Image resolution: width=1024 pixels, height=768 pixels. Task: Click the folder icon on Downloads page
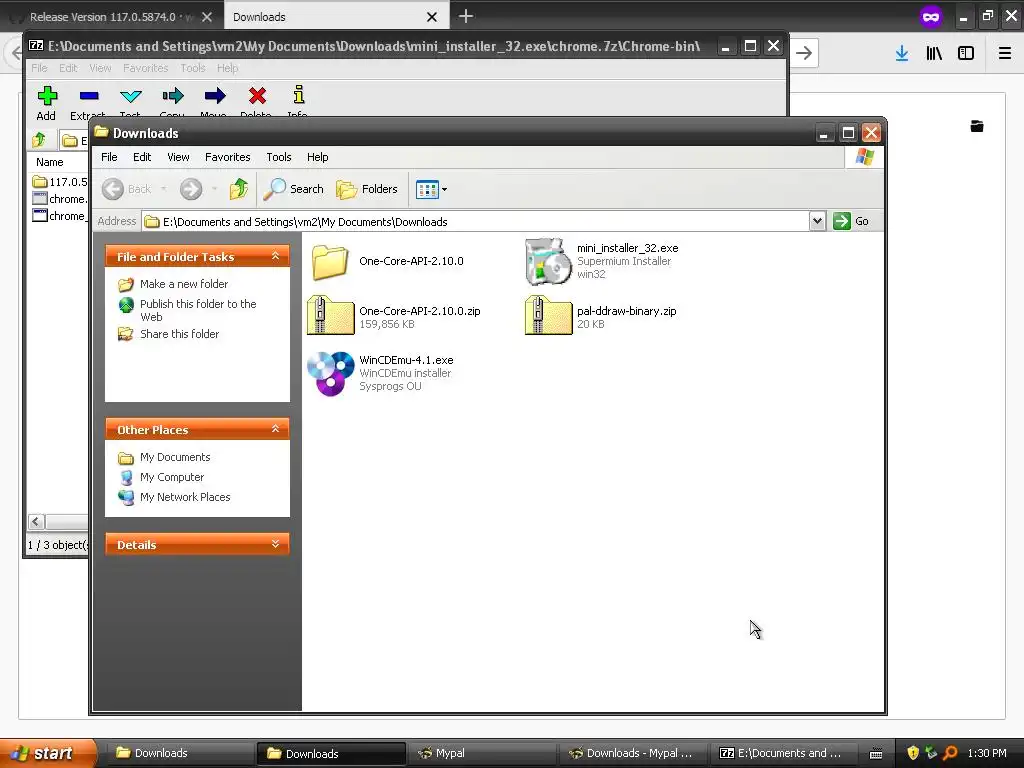tap(977, 126)
